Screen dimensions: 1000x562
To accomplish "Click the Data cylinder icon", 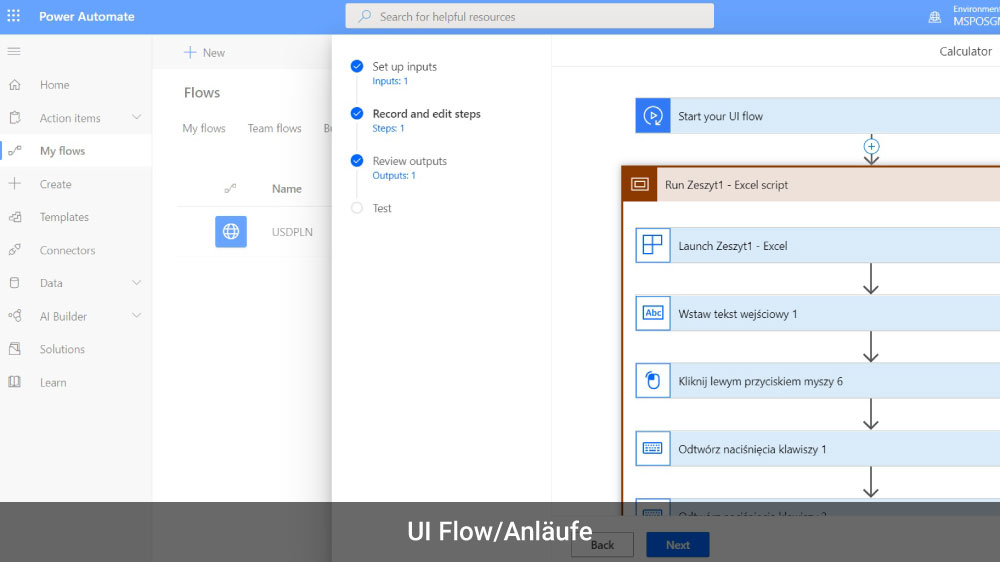I will coord(15,283).
